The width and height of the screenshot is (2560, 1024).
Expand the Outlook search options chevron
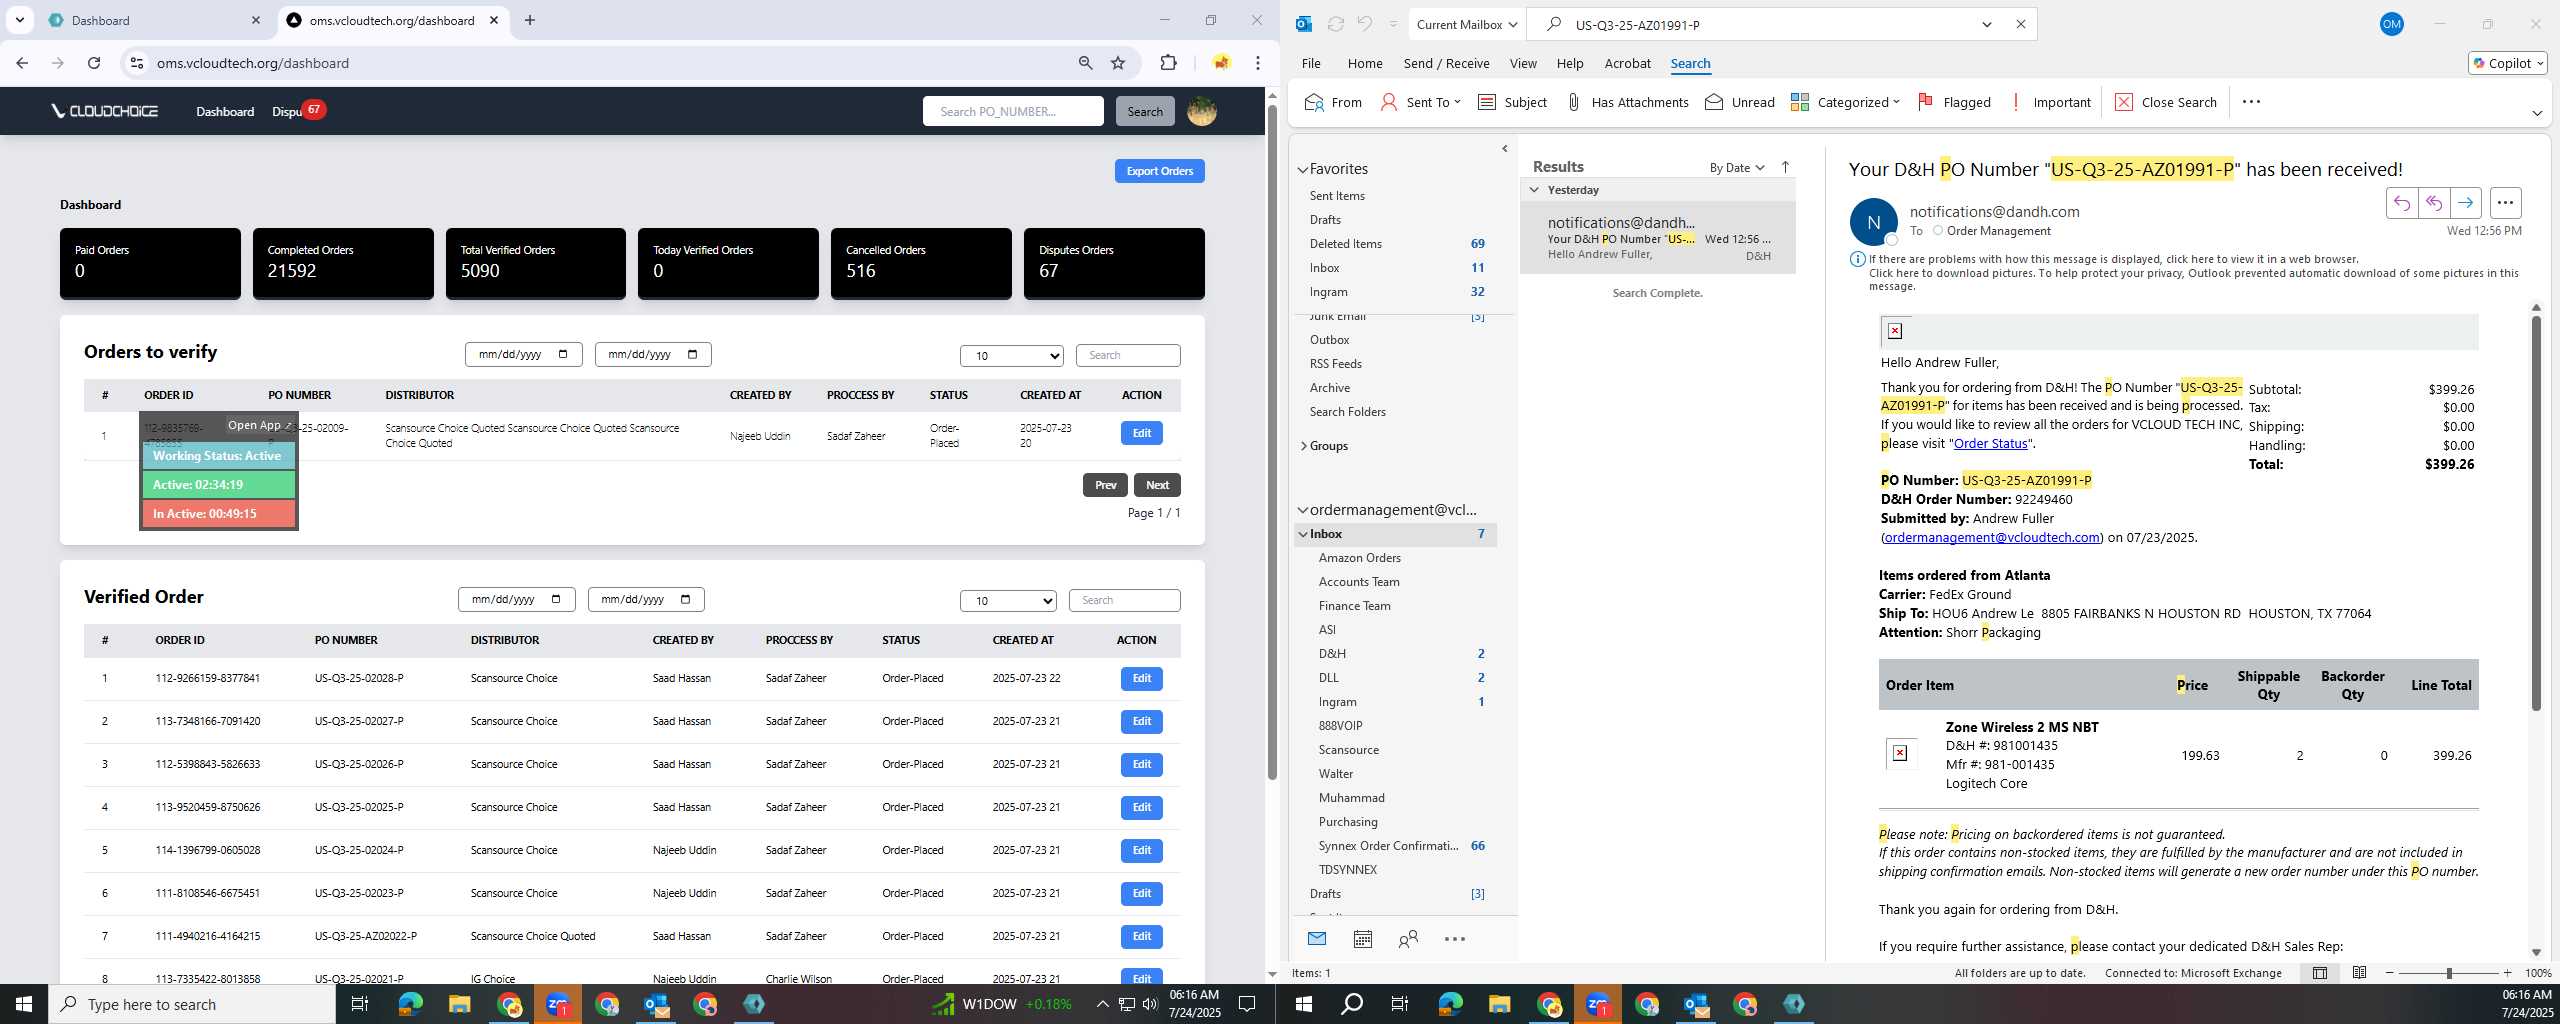click(1987, 24)
